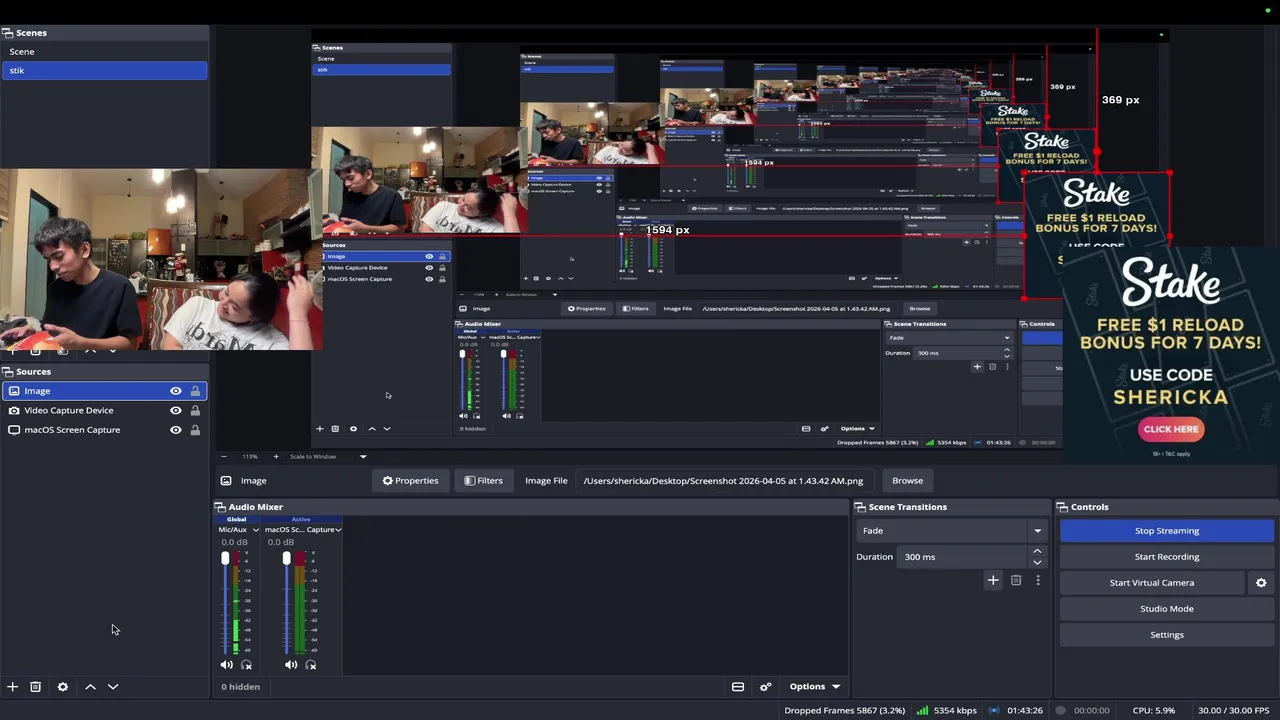
Task: Remove the scene transition with trash icon
Action: (1016, 580)
